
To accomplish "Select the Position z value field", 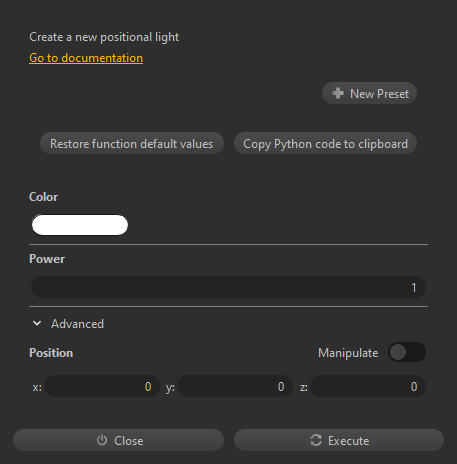I will (368, 386).
